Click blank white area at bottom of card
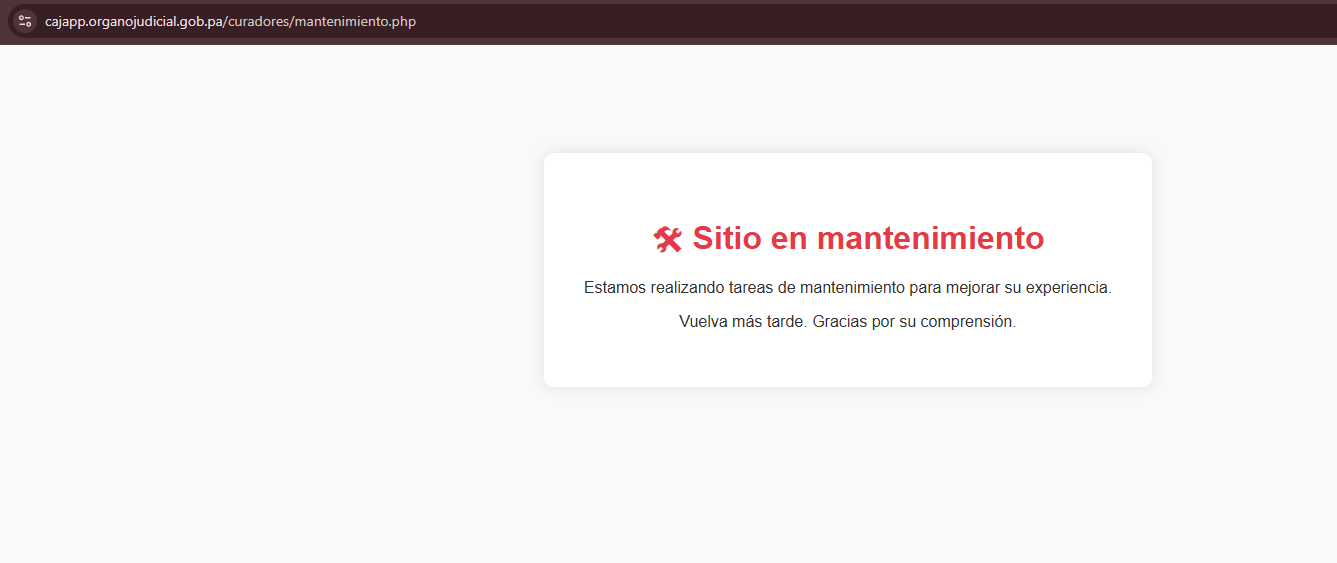This screenshot has height=563, width=1337. coord(847,363)
